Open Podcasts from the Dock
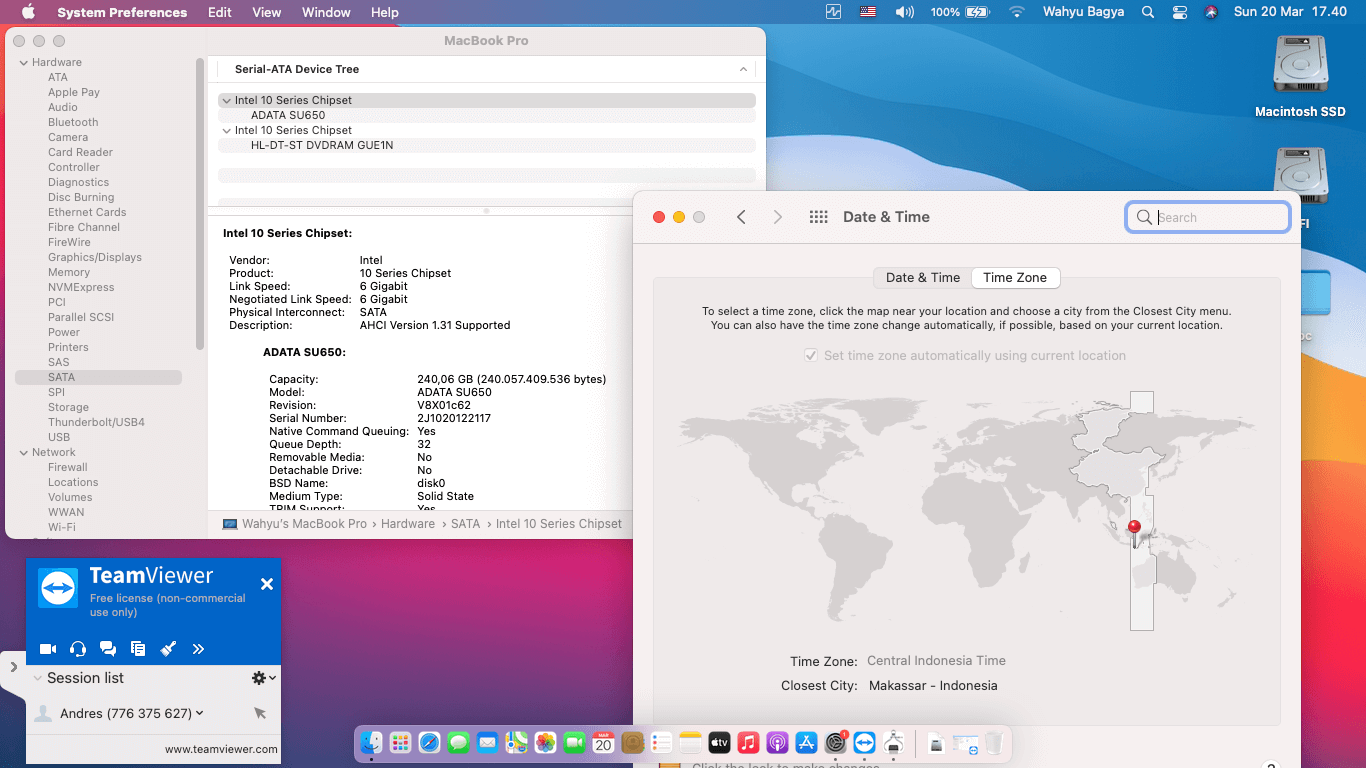Screen dimensions: 1366x768 pos(778,743)
